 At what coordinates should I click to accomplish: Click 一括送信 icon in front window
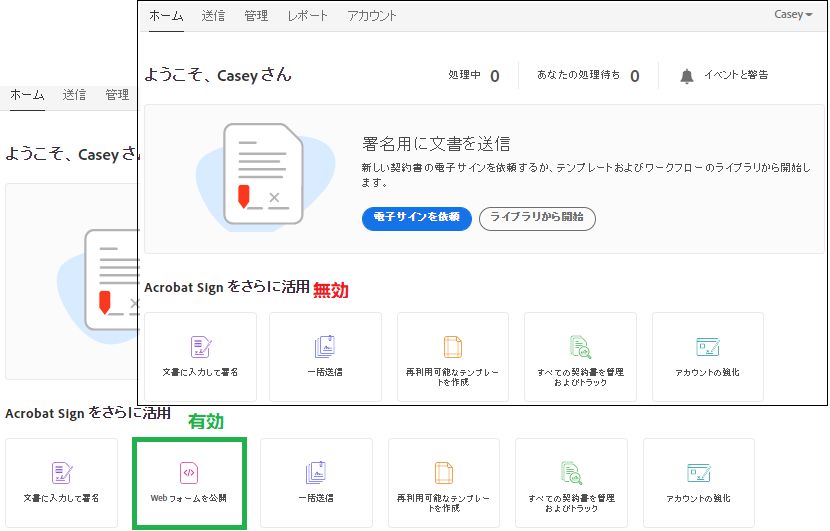(325, 346)
